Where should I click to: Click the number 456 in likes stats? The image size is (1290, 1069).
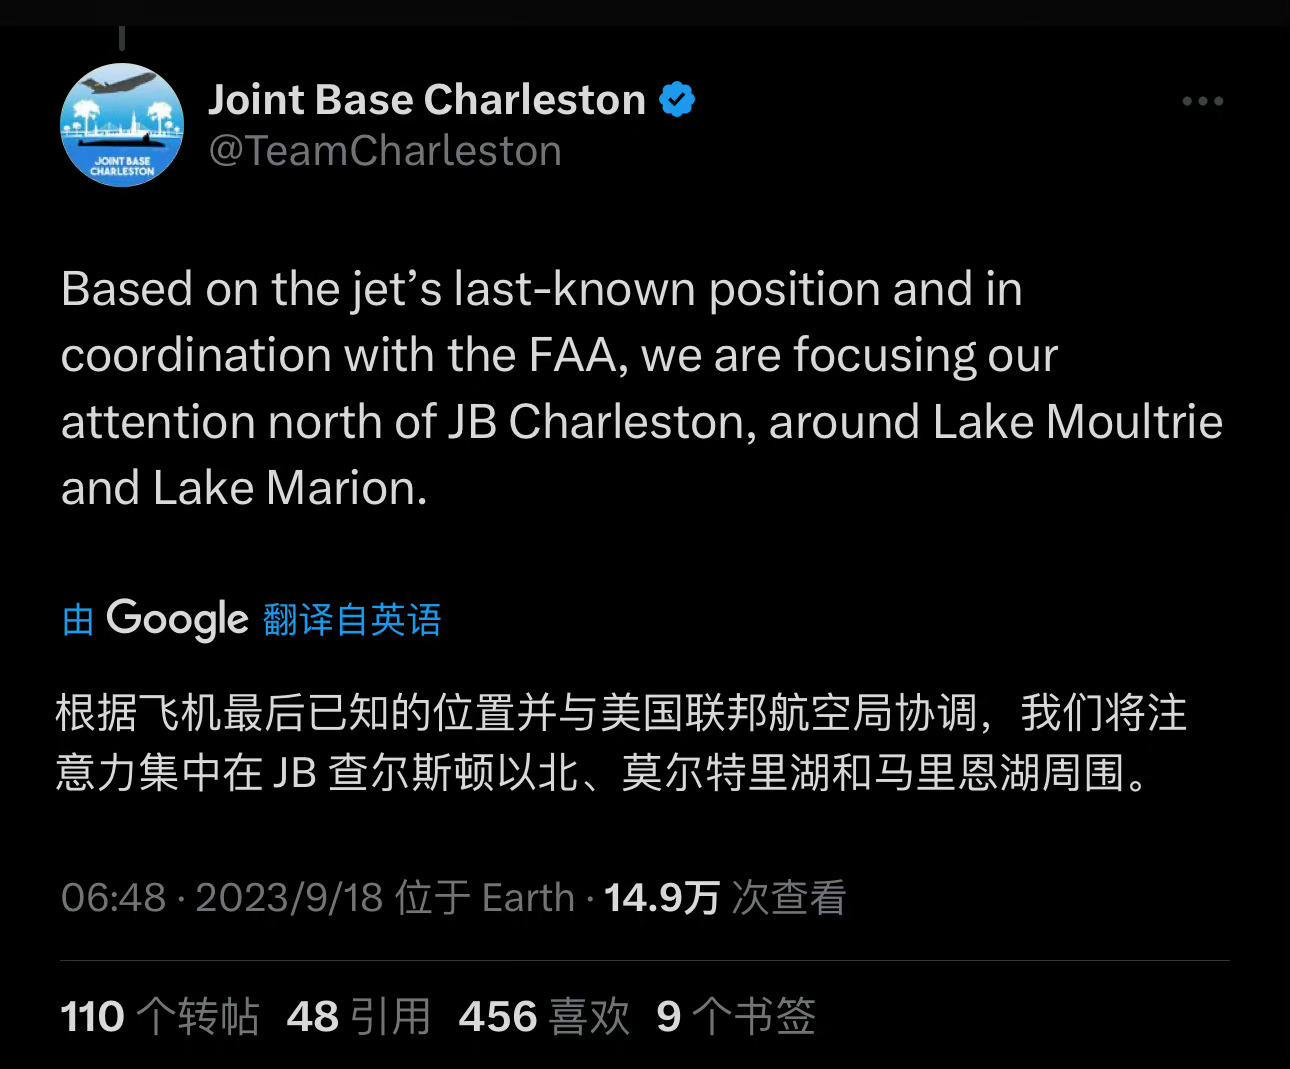[498, 1017]
